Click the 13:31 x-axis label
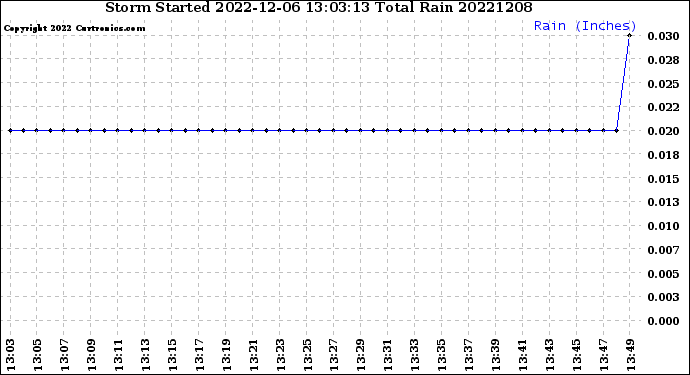Image resolution: width=690 pixels, height=375 pixels. tap(388, 355)
